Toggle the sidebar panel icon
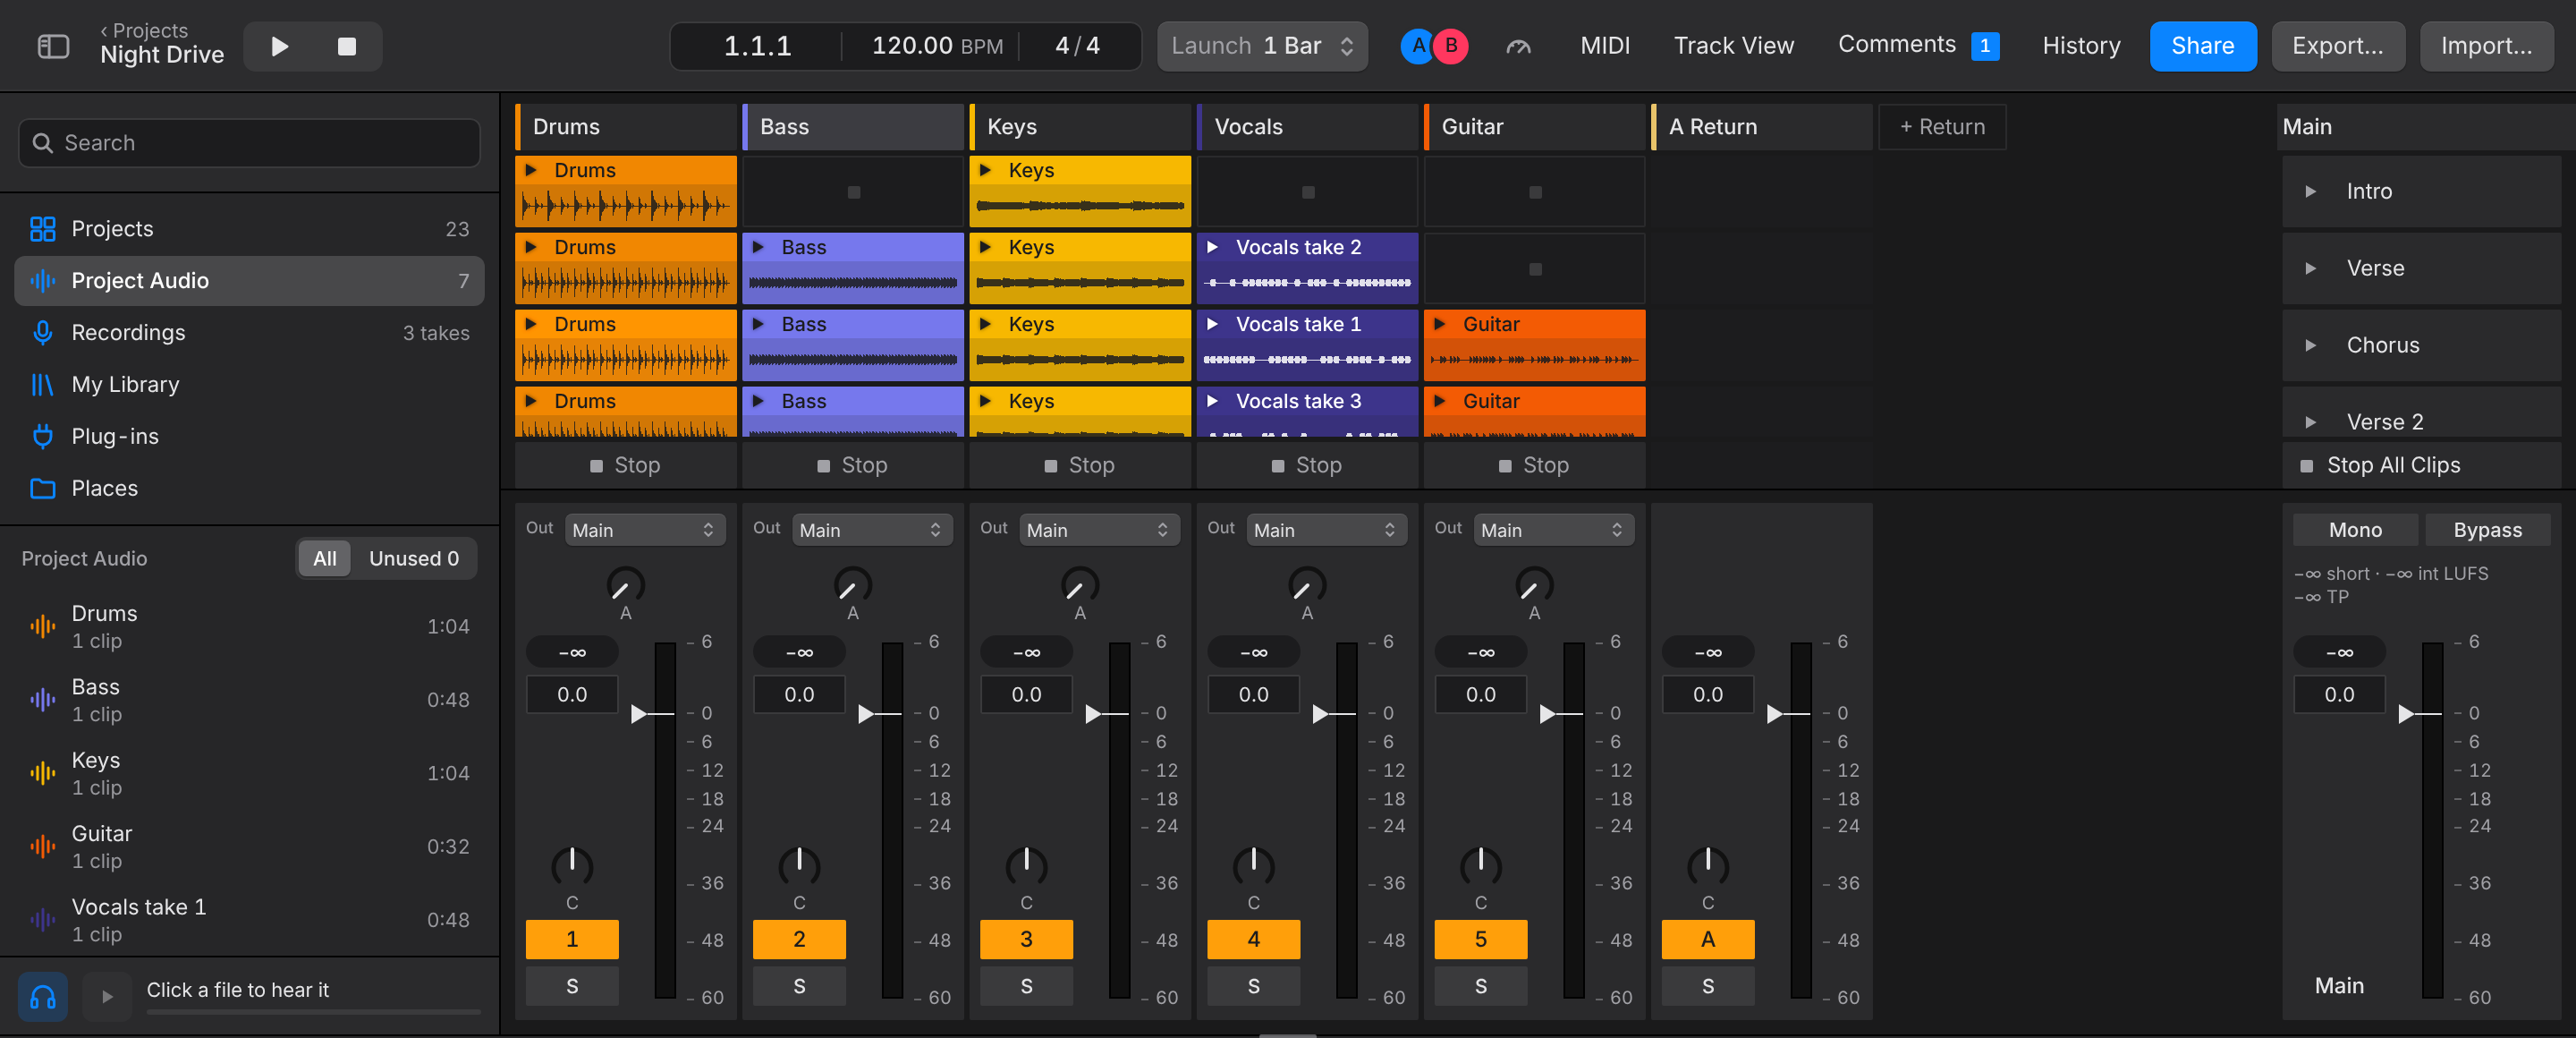 click(53, 46)
